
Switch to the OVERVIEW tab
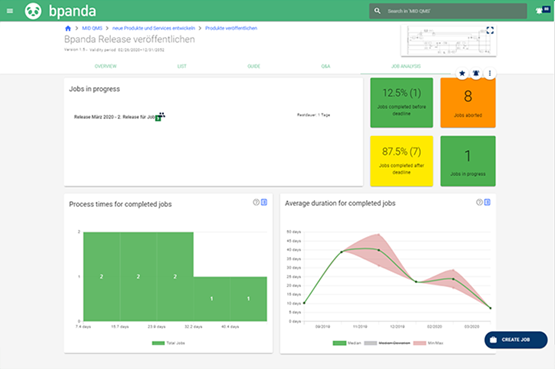[105, 66]
